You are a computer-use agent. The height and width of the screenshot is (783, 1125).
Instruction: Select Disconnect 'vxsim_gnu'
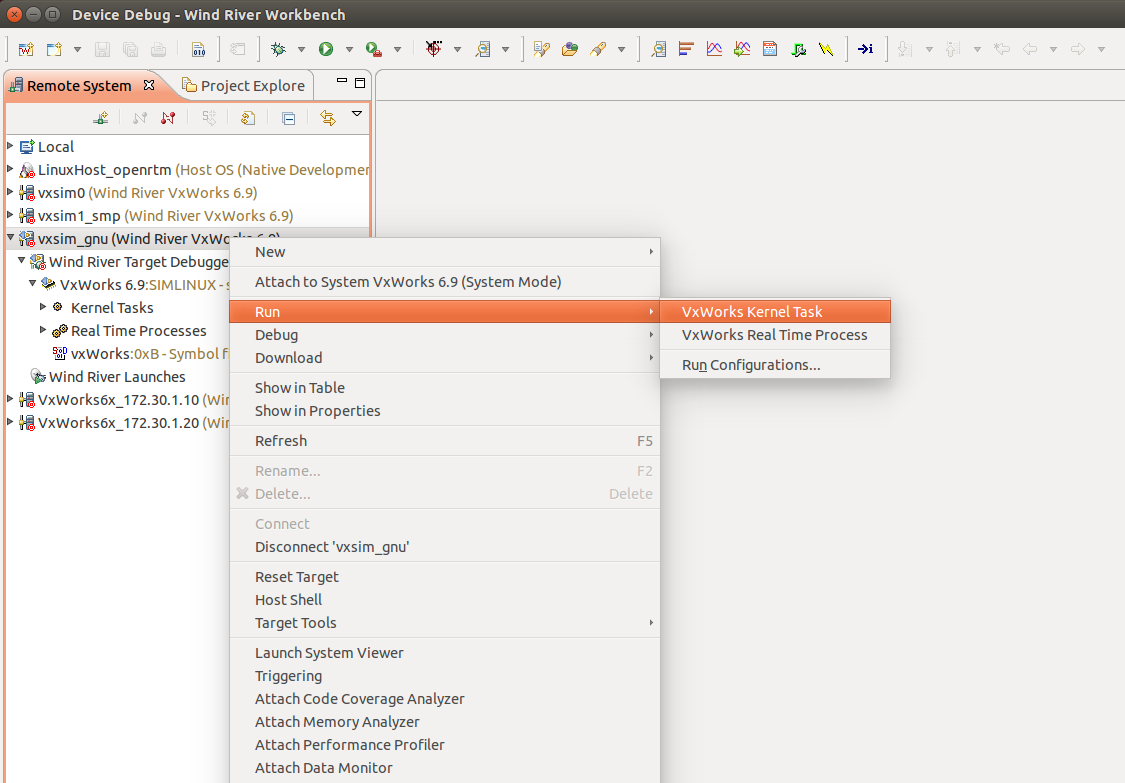445,547
